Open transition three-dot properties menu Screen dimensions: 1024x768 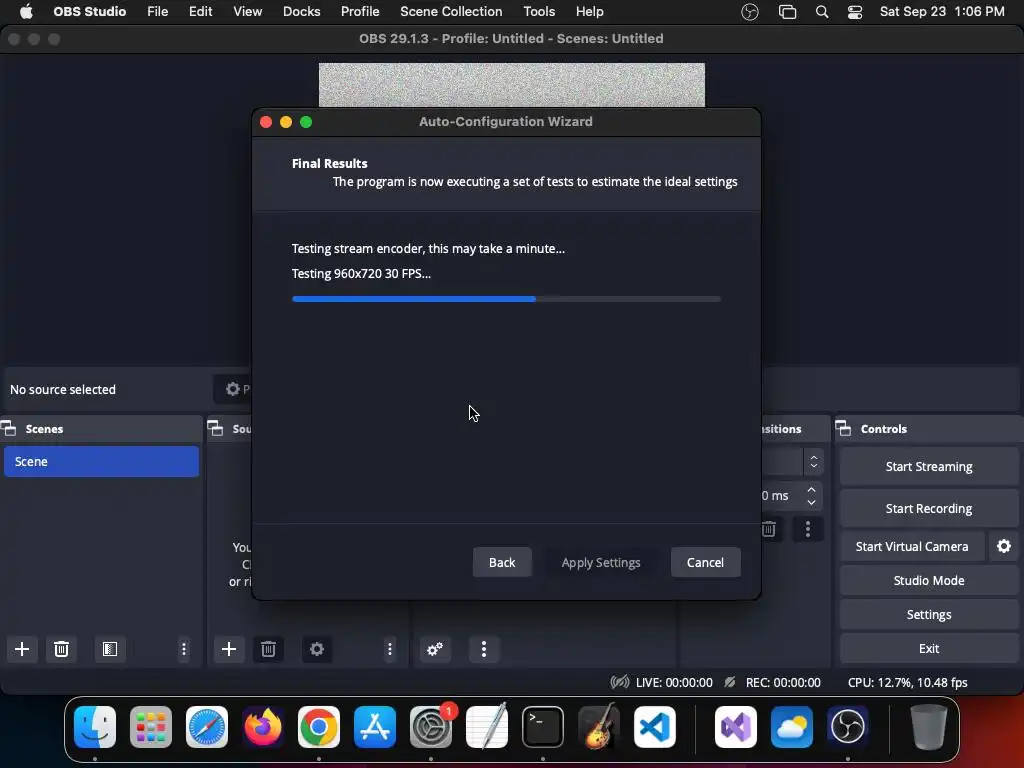tap(808, 528)
